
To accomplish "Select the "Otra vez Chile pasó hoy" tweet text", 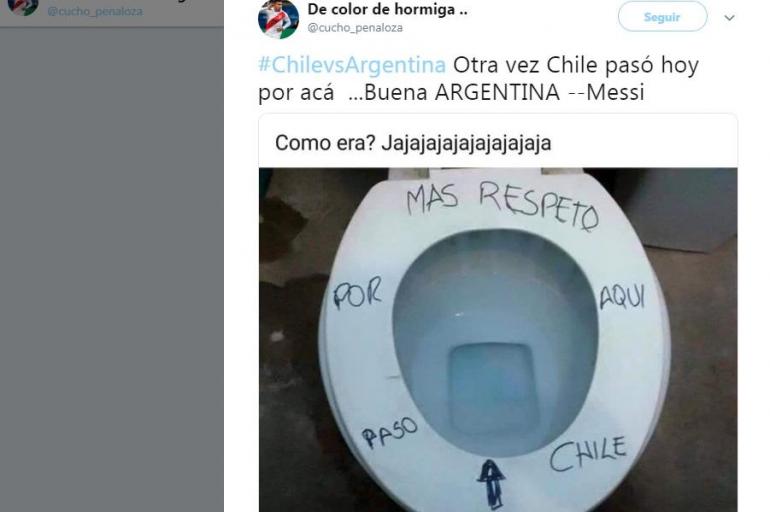I will pyautogui.click(x=576, y=65).
